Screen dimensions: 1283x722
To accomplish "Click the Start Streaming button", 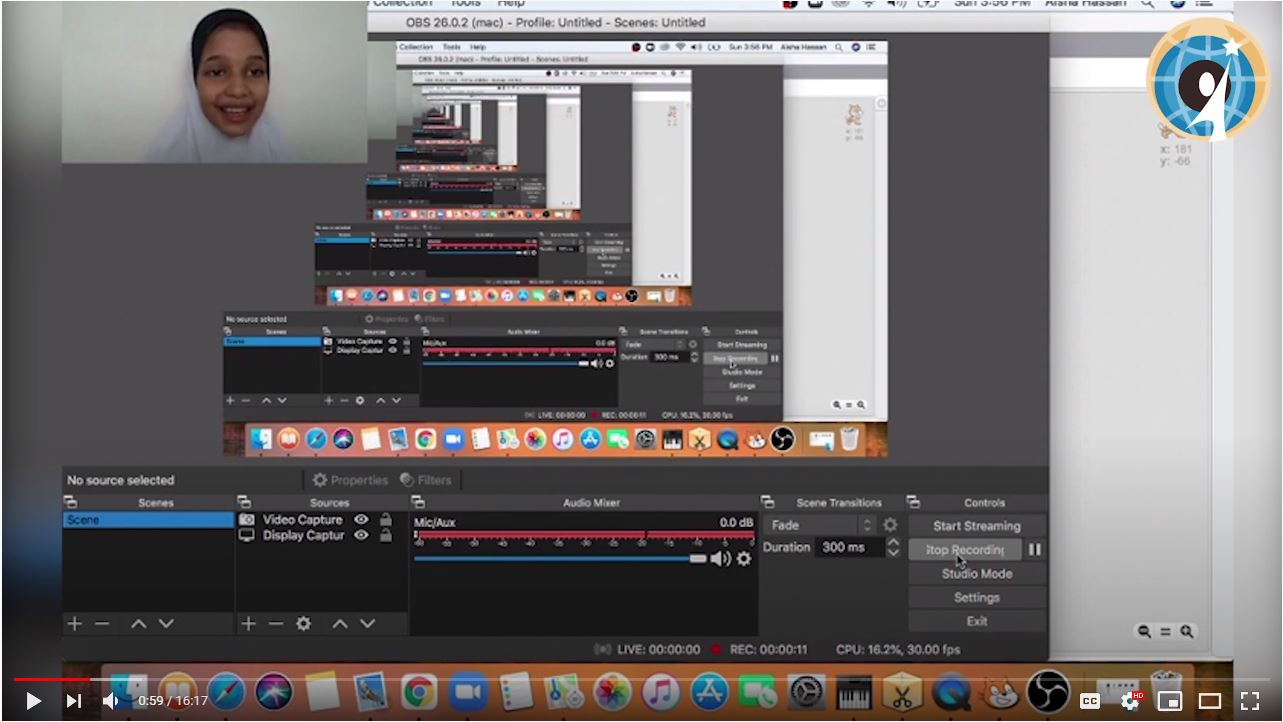I will coord(976,525).
